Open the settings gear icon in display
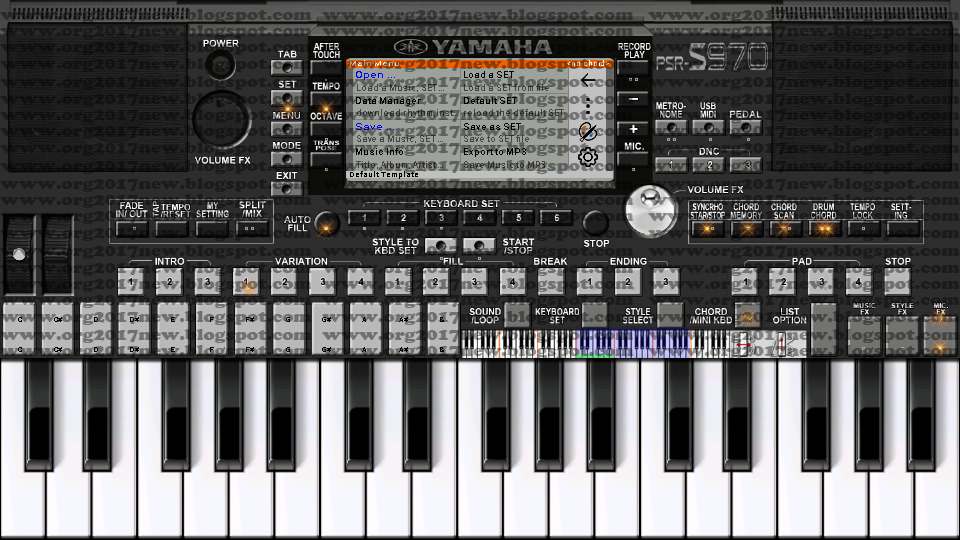Image resolution: width=960 pixels, height=540 pixels. (588, 157)
